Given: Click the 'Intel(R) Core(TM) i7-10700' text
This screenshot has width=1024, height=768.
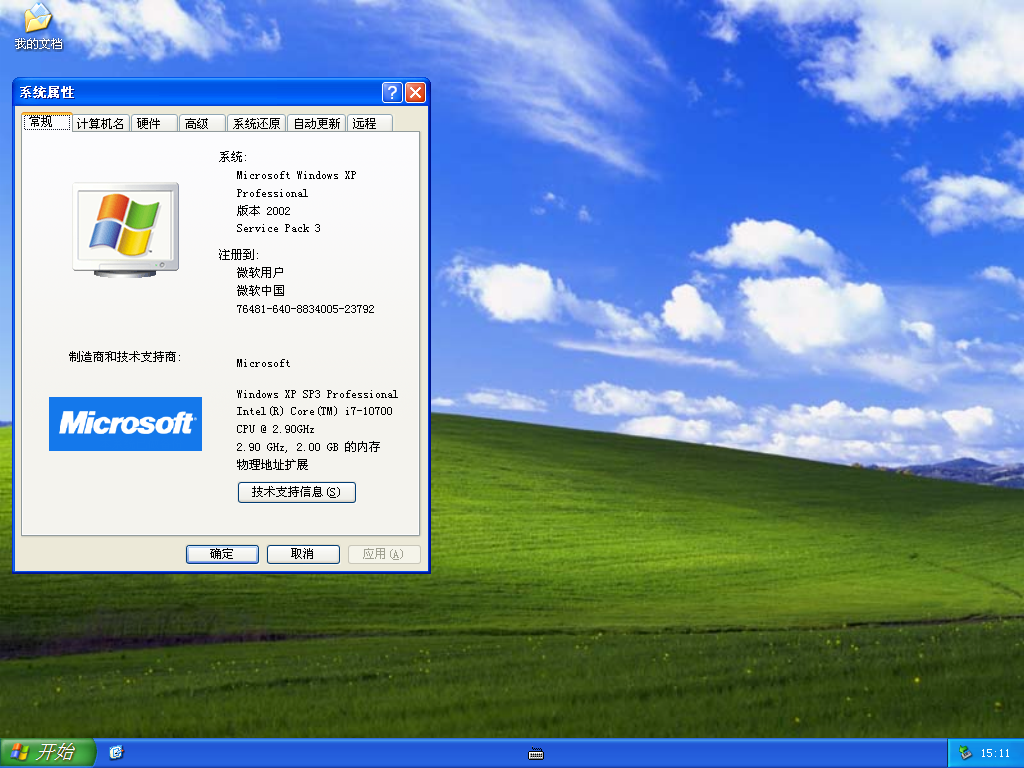Looking at the screenshot, I should 314,411.
